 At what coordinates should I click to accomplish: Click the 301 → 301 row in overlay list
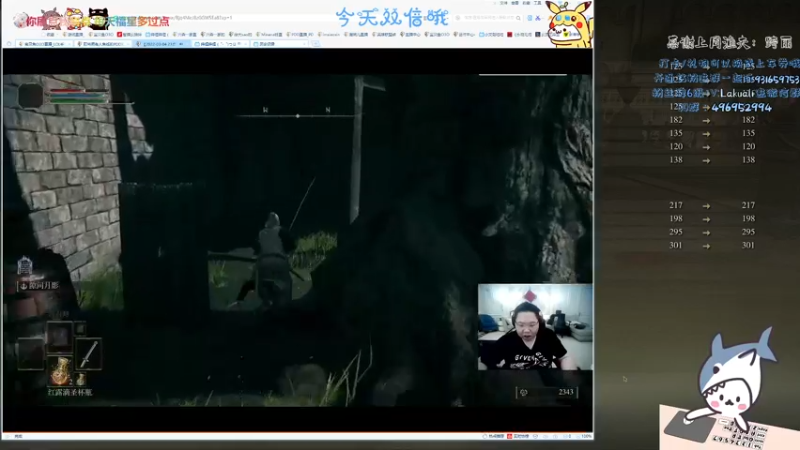coord(712,245)
